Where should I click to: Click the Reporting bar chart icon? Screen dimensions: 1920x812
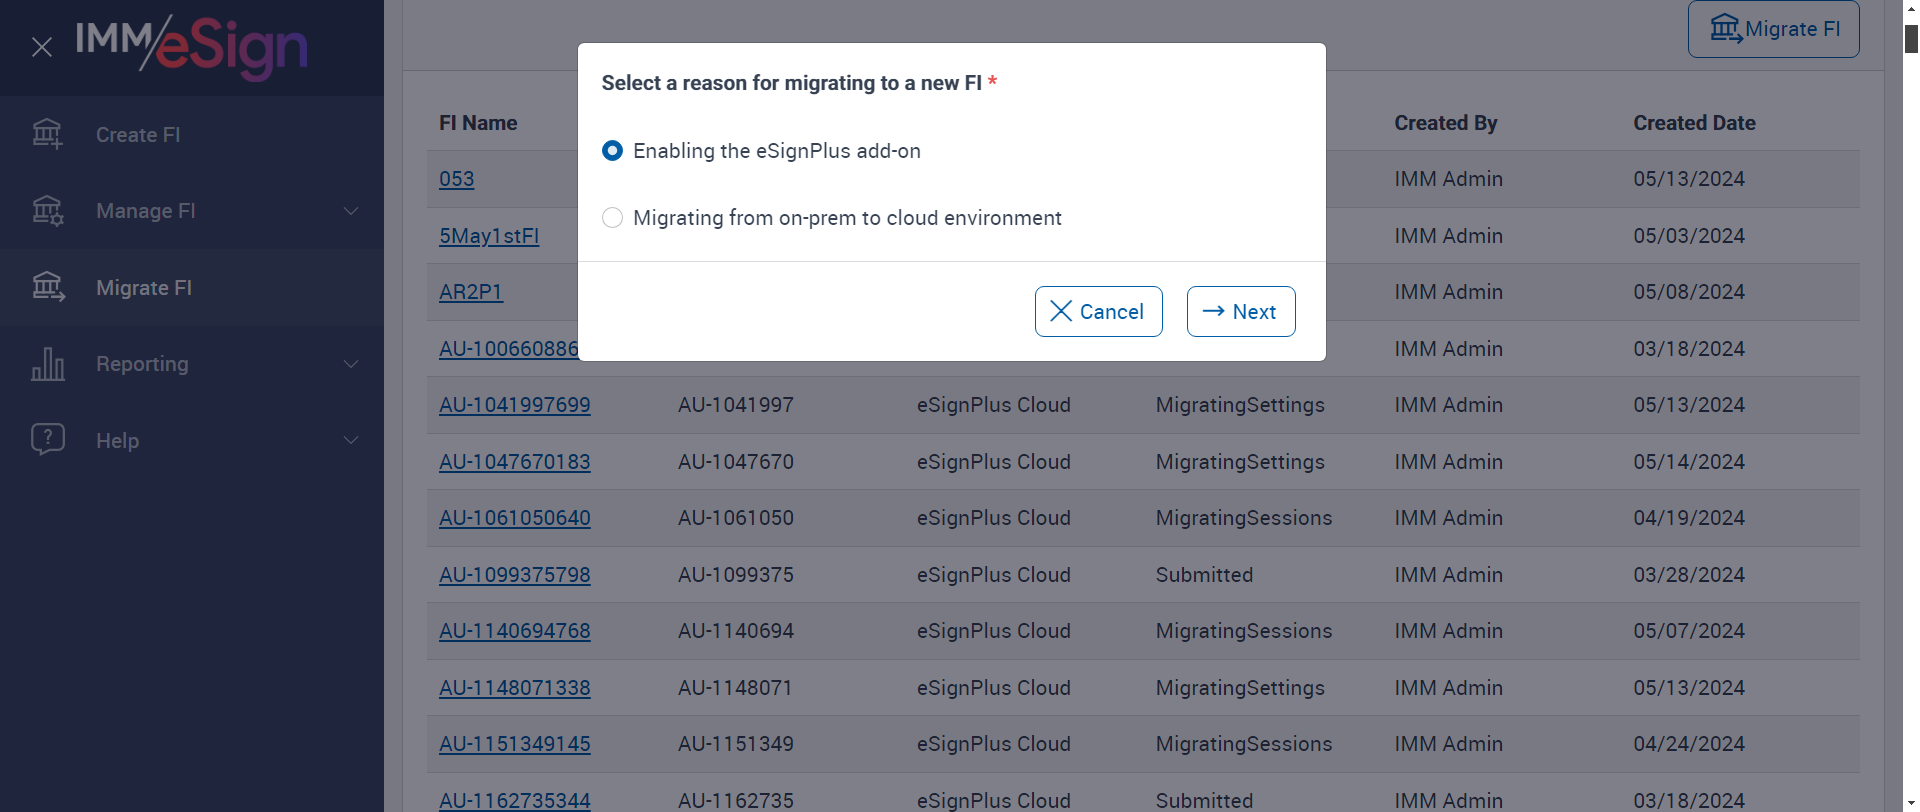tap(47, 364)
